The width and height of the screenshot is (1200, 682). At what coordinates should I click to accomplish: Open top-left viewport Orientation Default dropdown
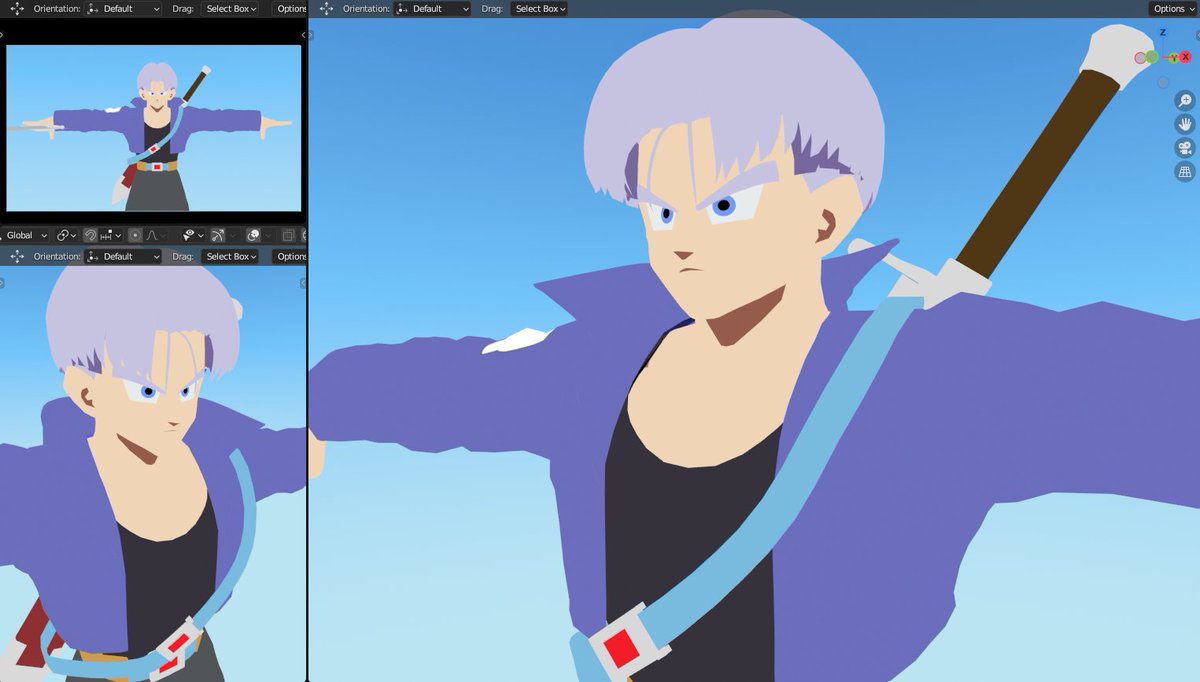click(123, 8)
